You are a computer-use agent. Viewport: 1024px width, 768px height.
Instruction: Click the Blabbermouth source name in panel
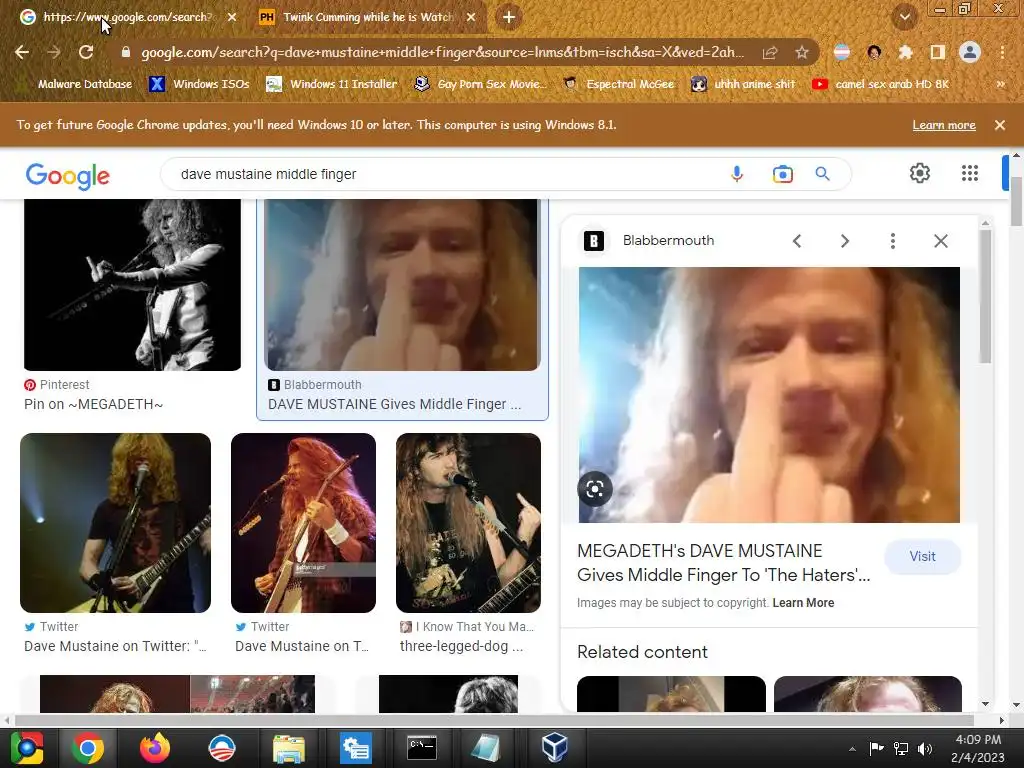point(668,240)
